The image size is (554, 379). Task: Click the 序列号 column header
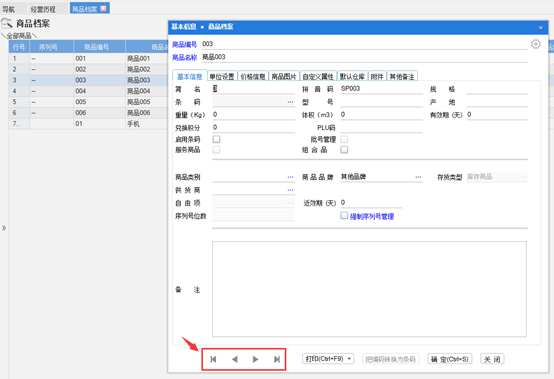(52, 47)
